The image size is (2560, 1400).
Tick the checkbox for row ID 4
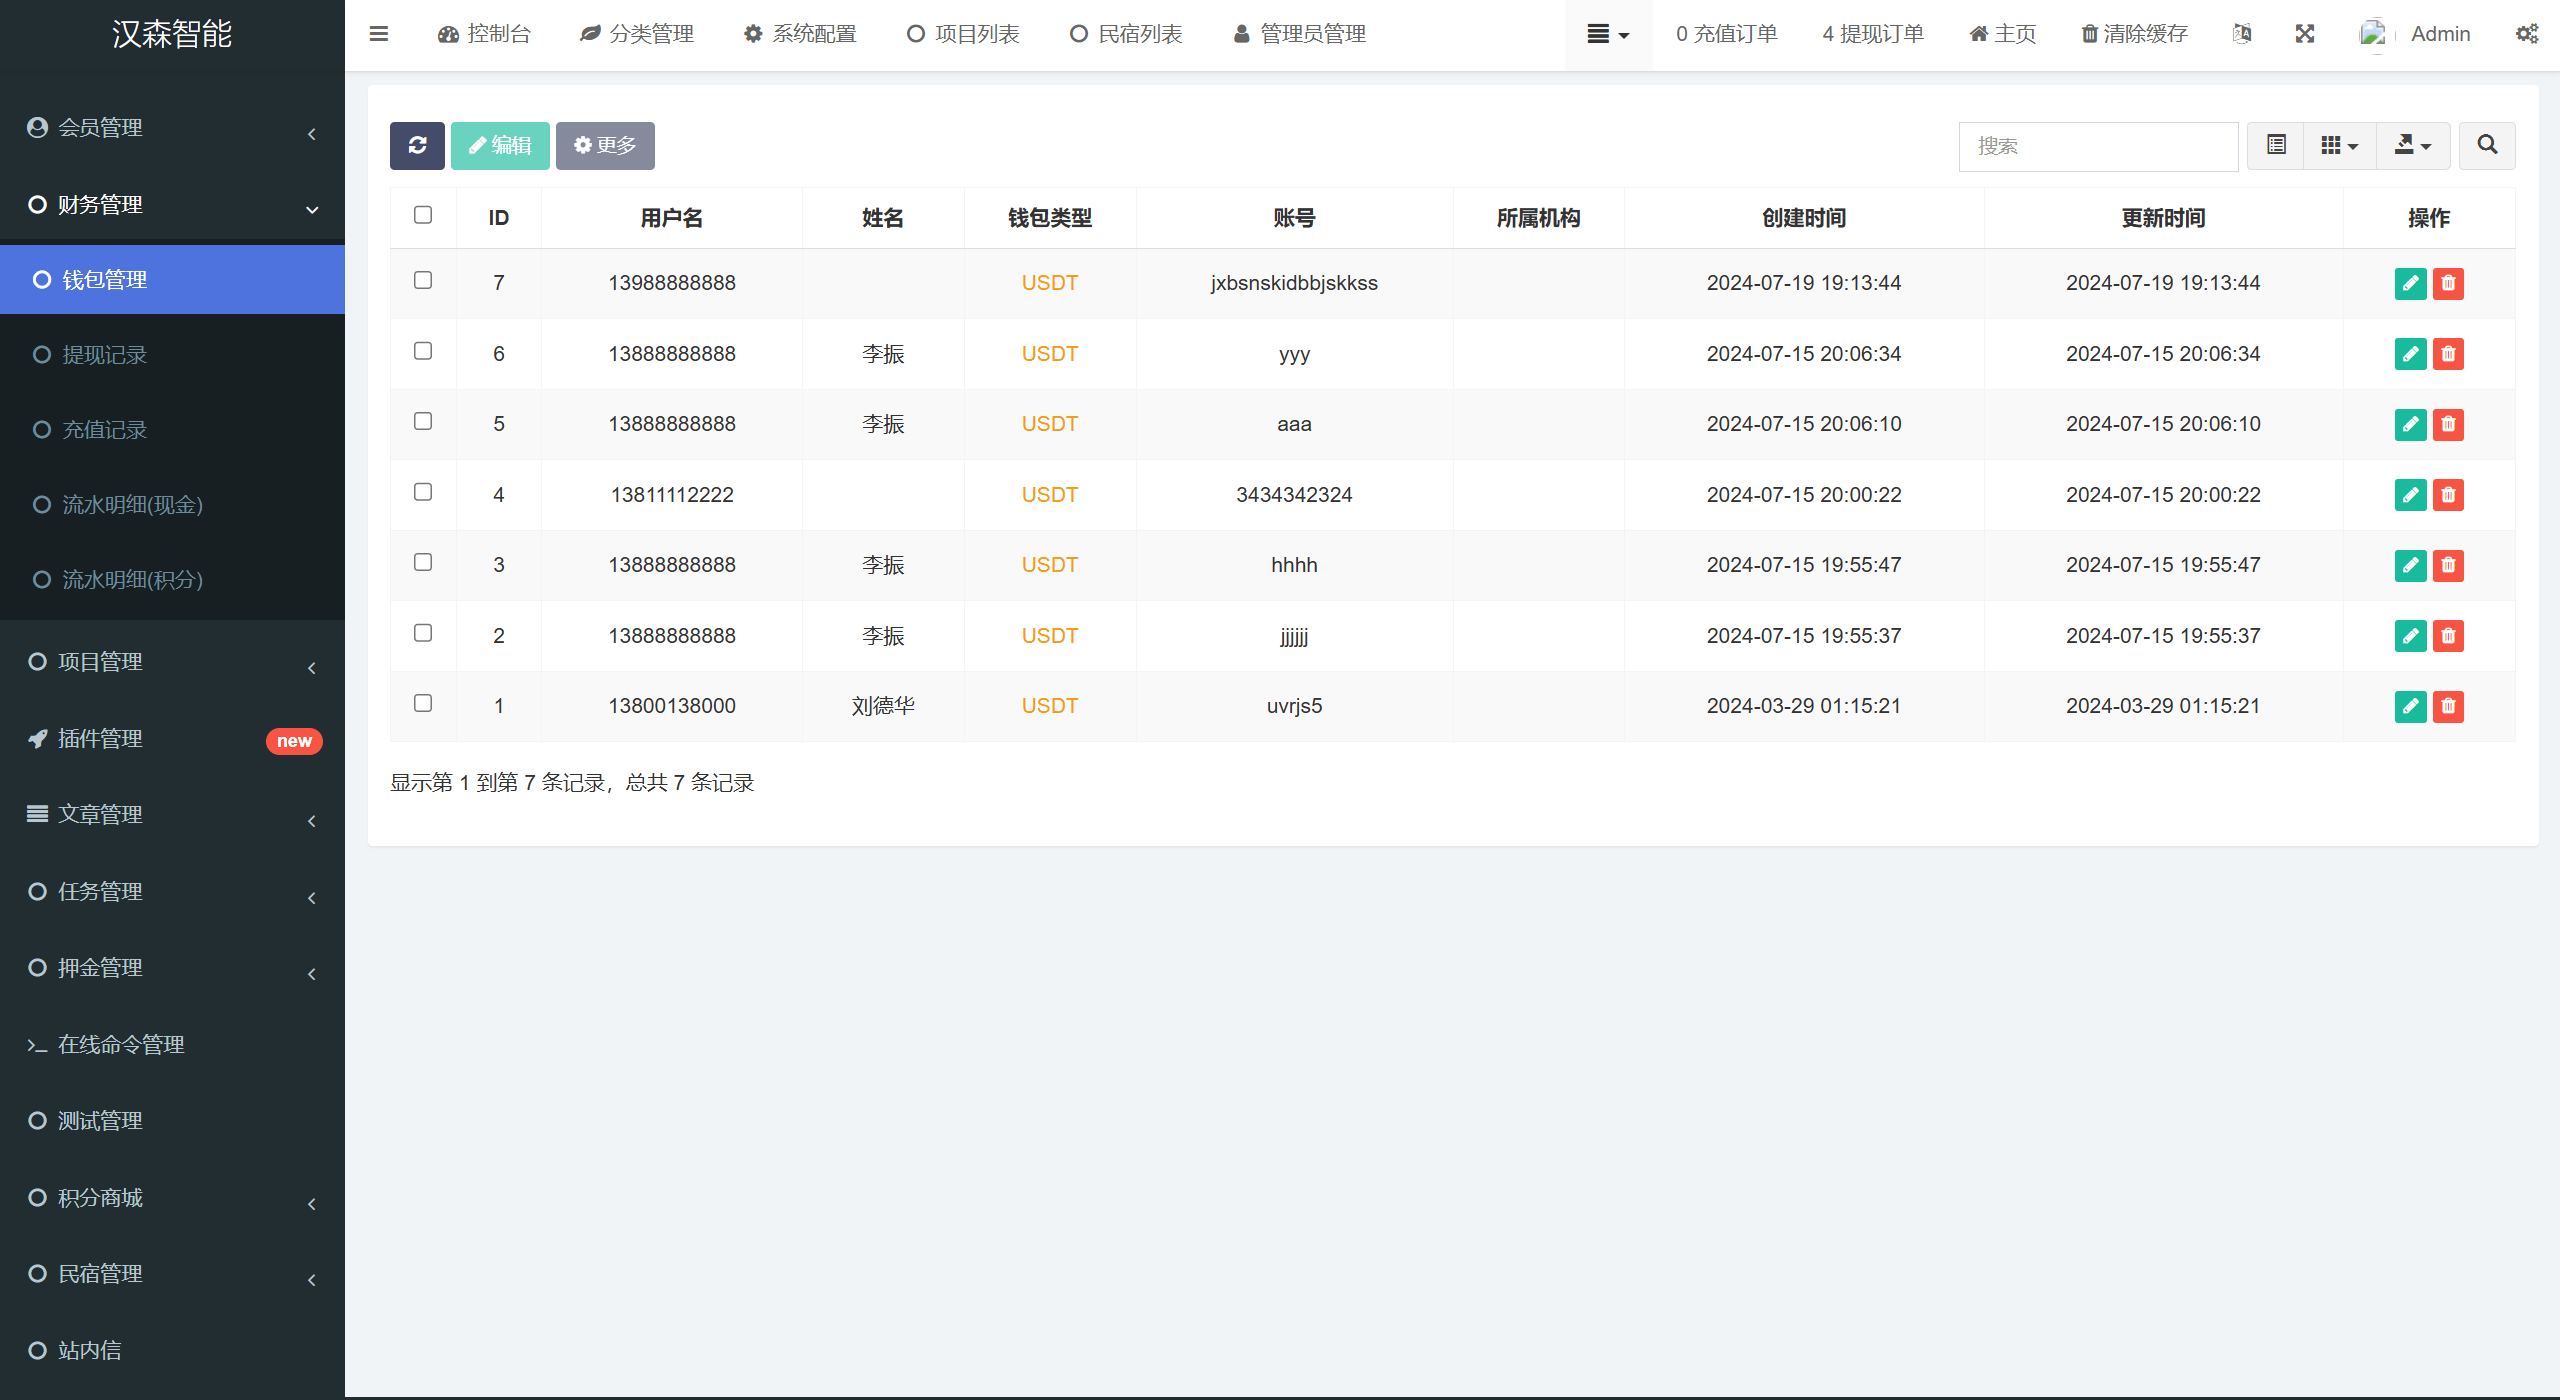[423, 492]
